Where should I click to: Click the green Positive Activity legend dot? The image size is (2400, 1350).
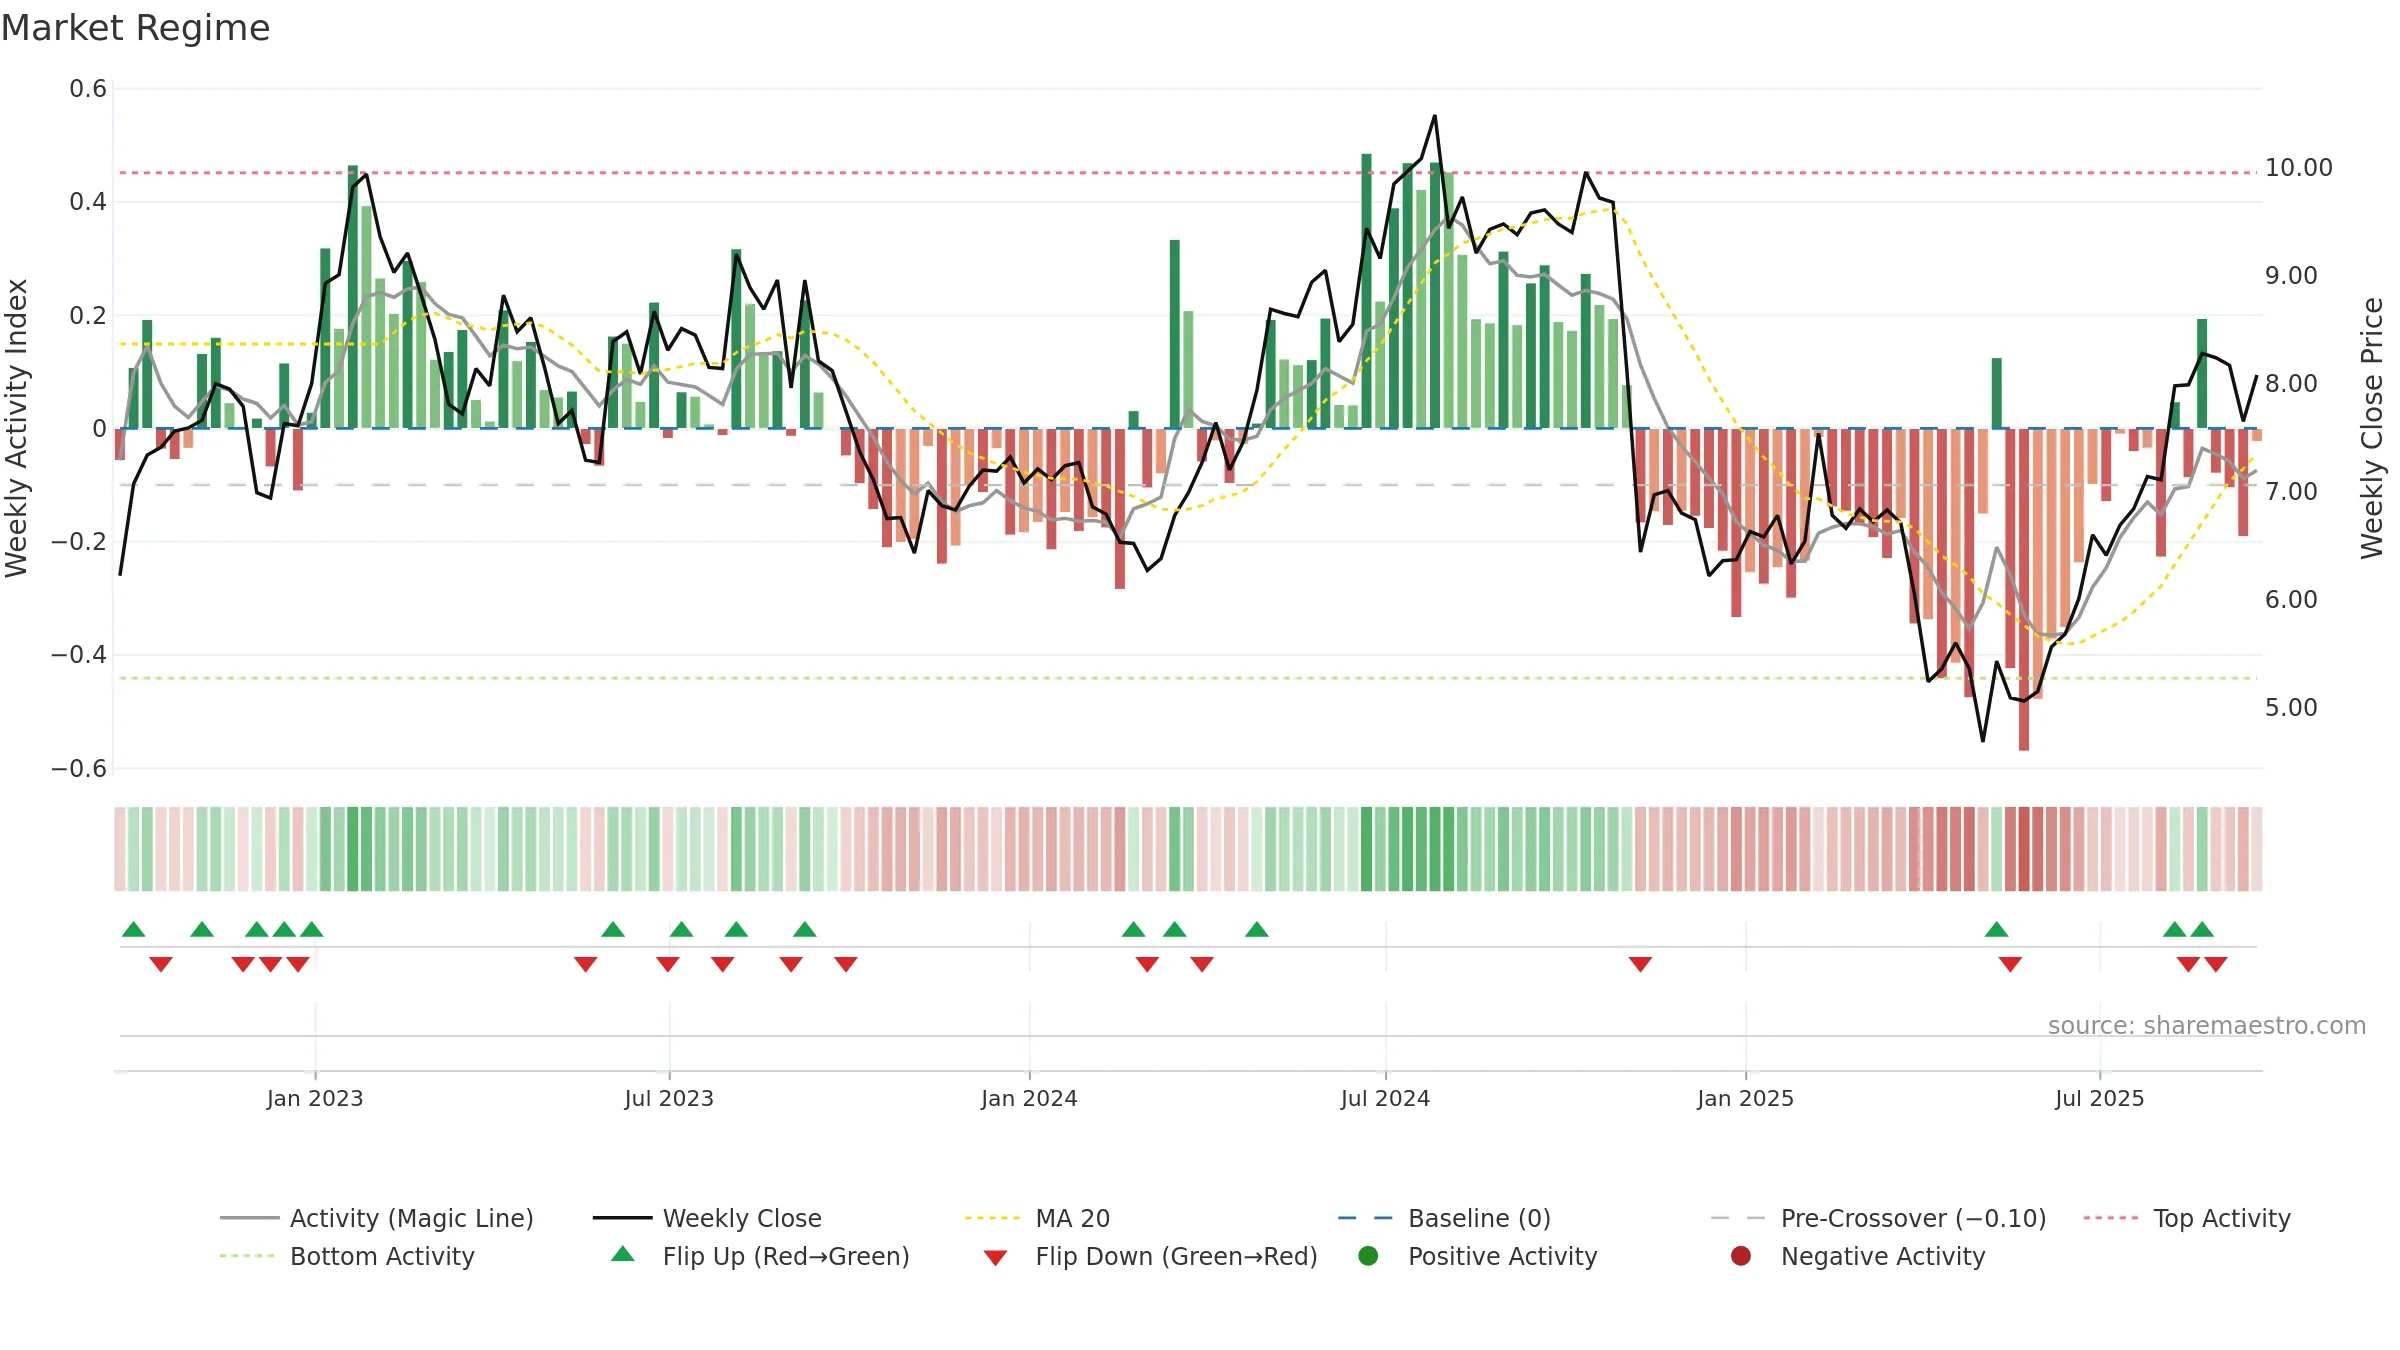[x=1369, y=1256]
